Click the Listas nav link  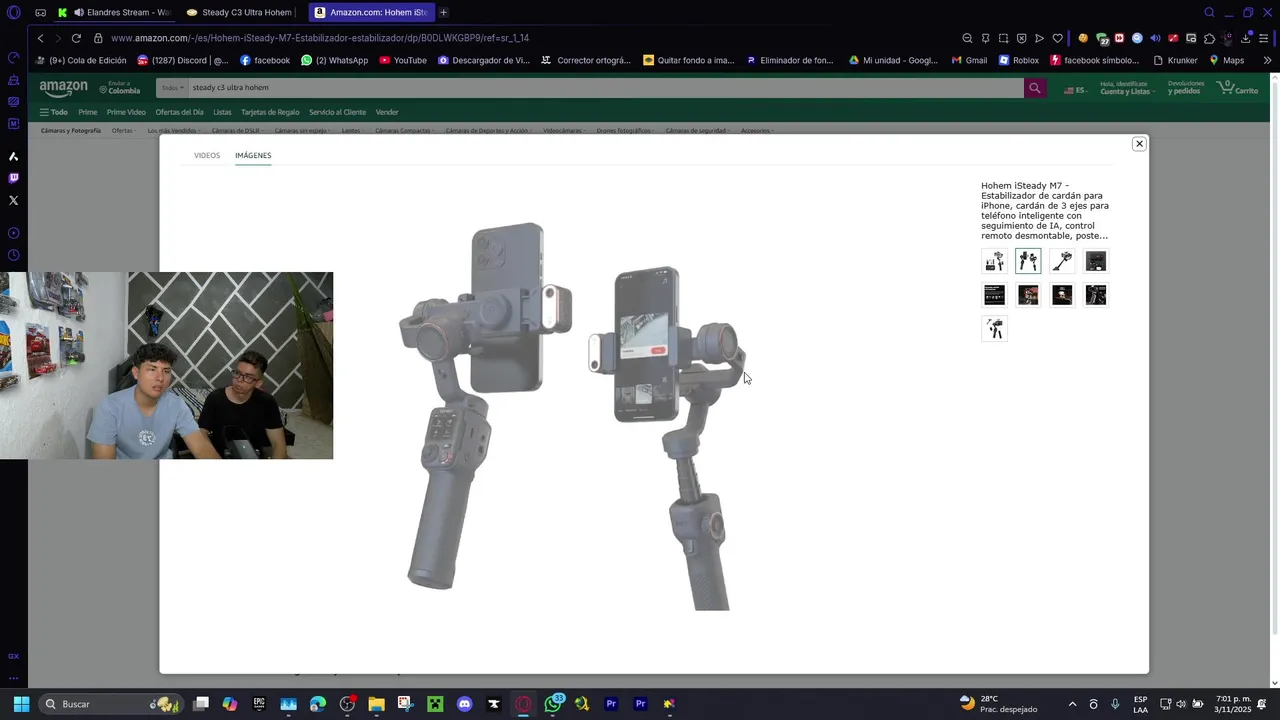click(222, 112)
